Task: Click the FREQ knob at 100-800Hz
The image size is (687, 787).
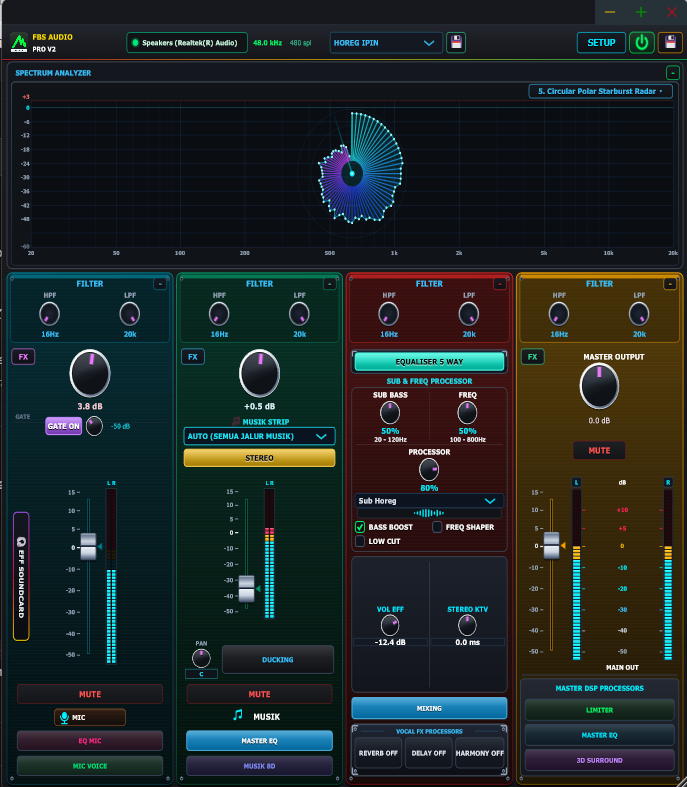Action: pos(467,413)
